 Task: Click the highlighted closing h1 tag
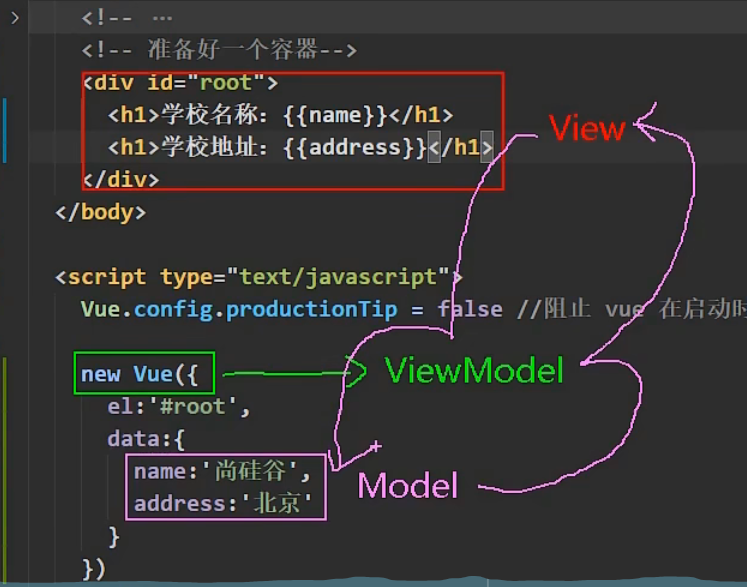tap(460, 148)
